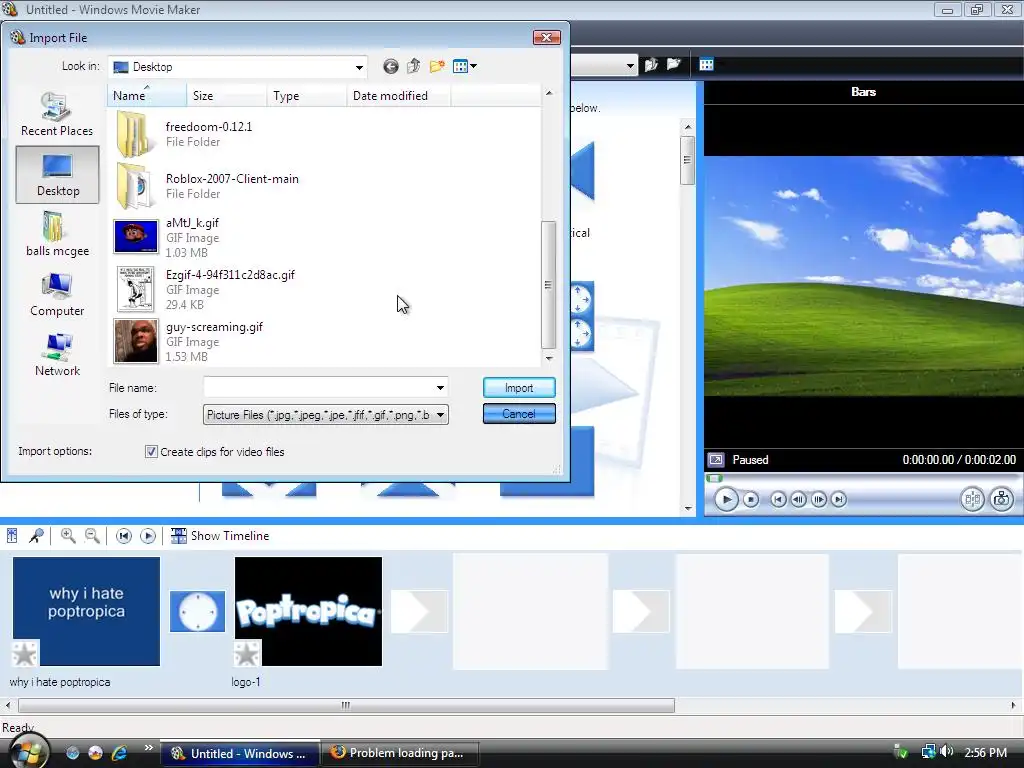Click the preview seek bar
1024x768 pixels.
863,478
